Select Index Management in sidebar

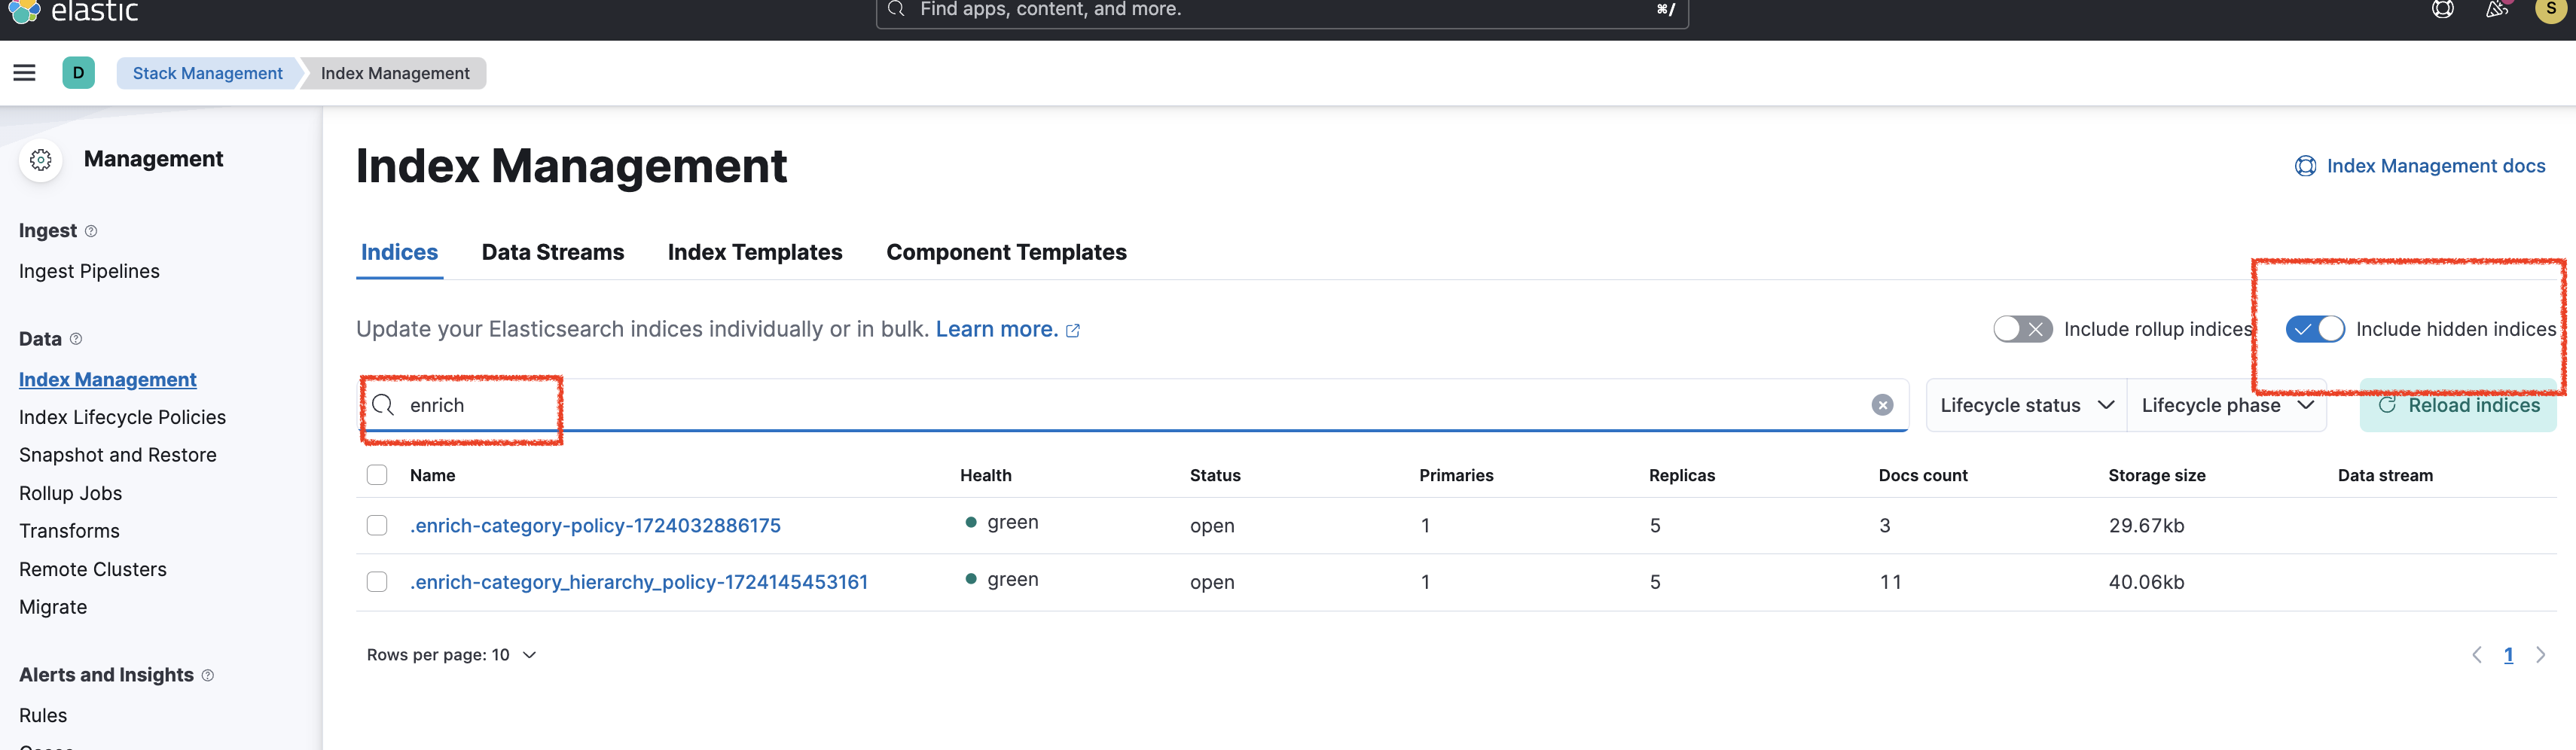point(108,380)
